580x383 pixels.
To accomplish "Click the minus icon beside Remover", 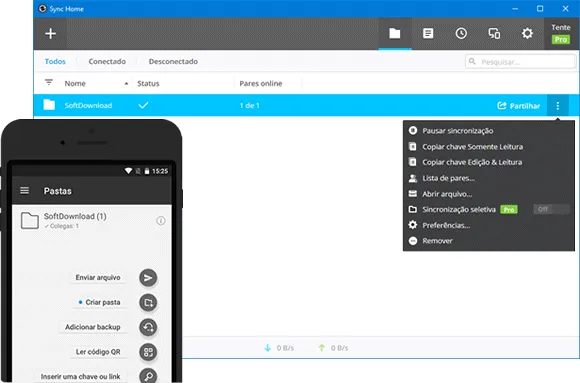I will (x=413, y=241).
